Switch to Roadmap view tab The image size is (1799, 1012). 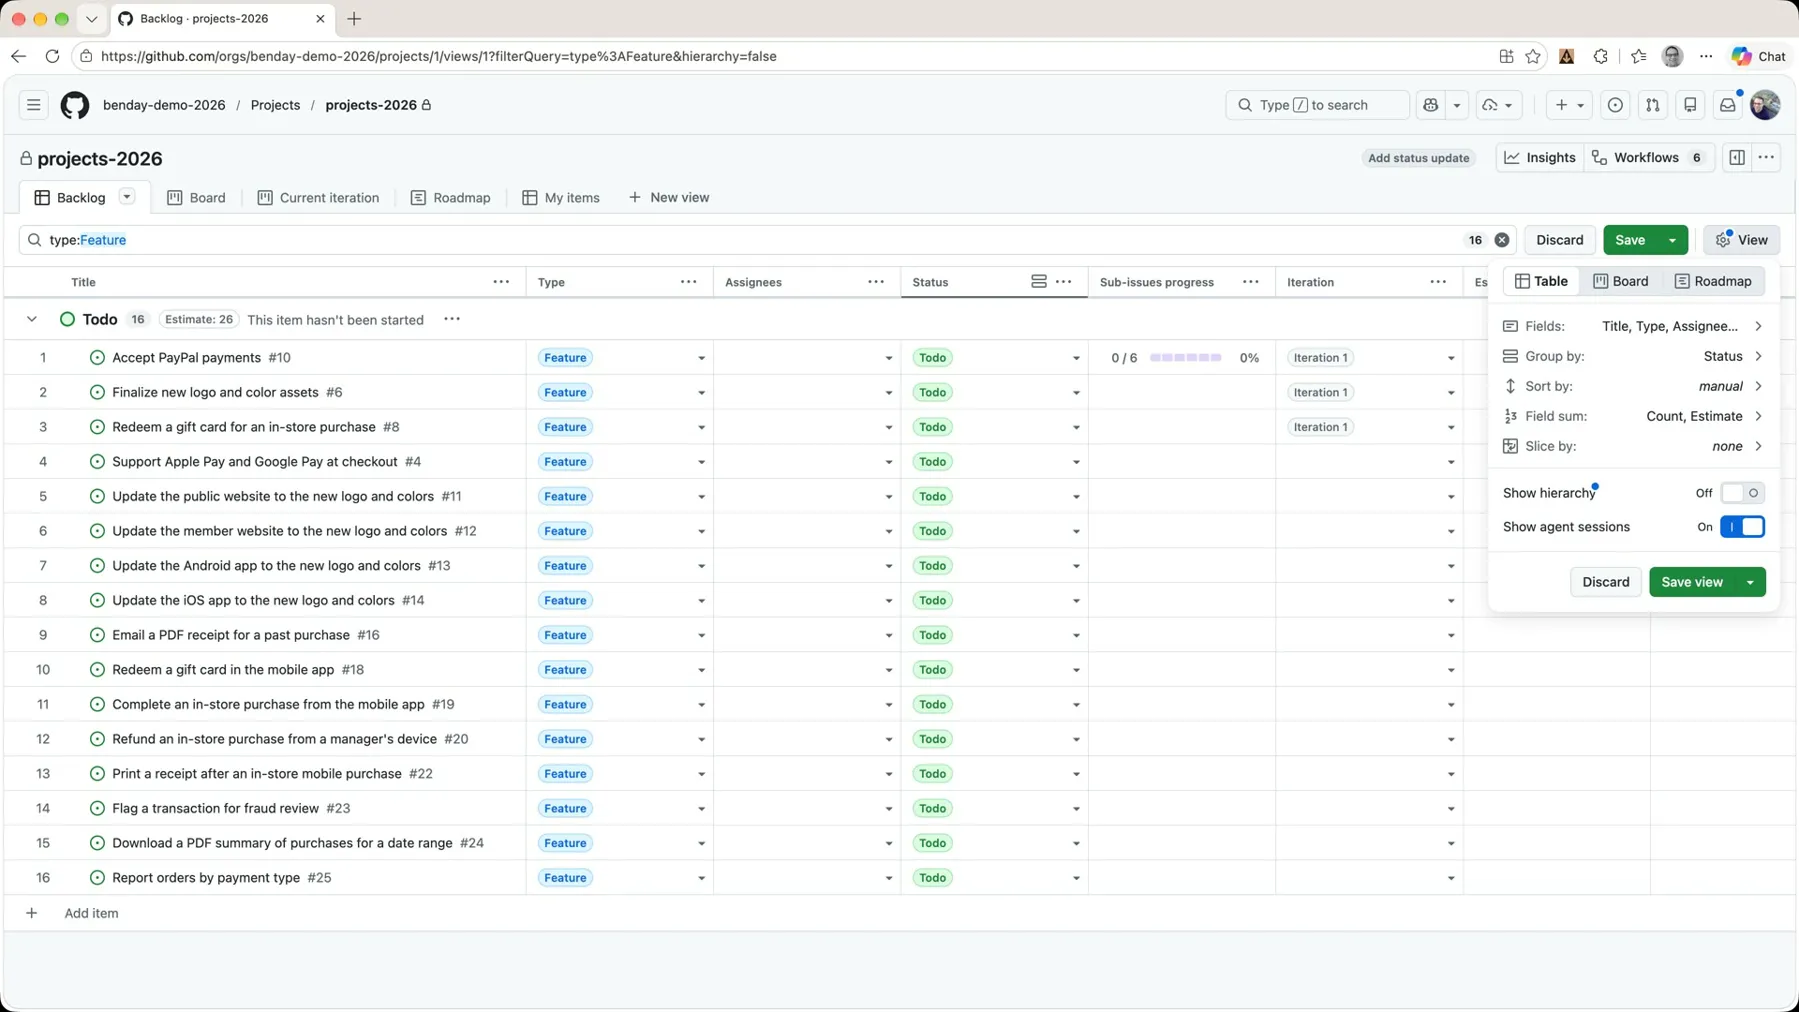[x=450, y=198]
